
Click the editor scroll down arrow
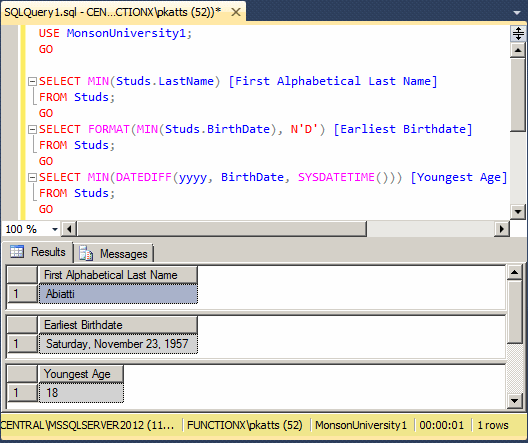coord(518,212)
